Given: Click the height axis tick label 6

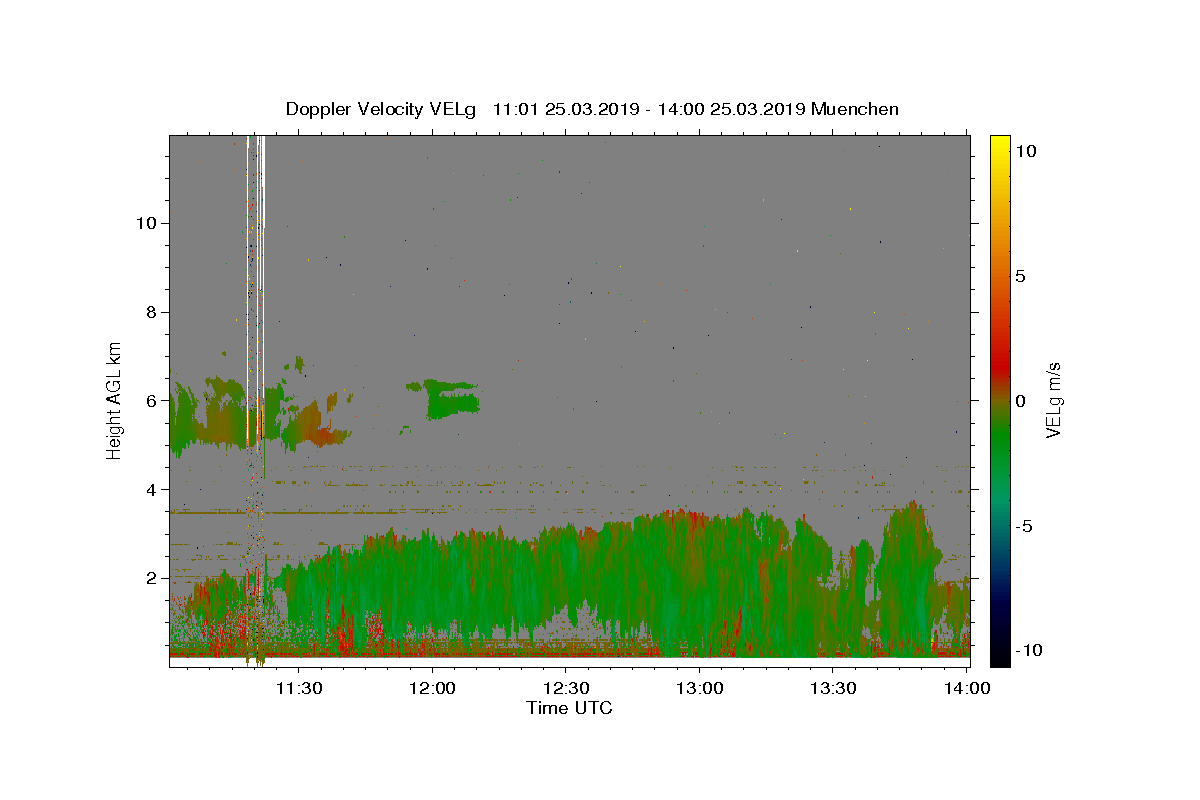Looking at the screenshot, I should tap(150, 400).
